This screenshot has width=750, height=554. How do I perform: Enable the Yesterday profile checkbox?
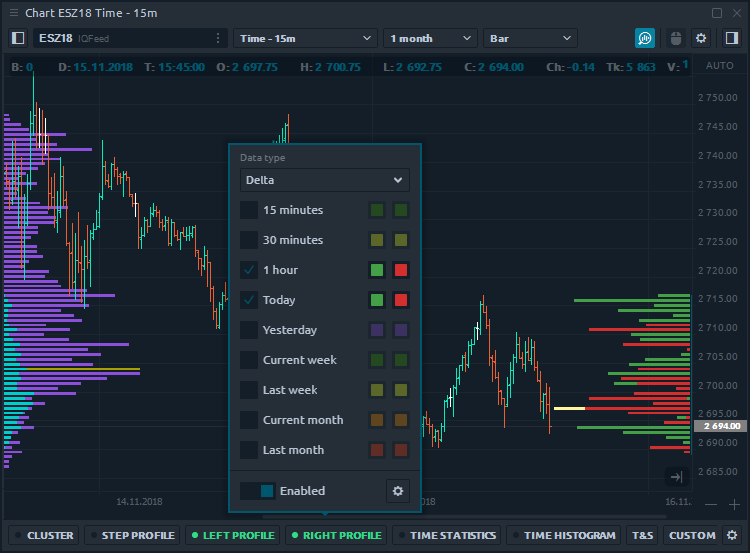[x=249, y=330]
